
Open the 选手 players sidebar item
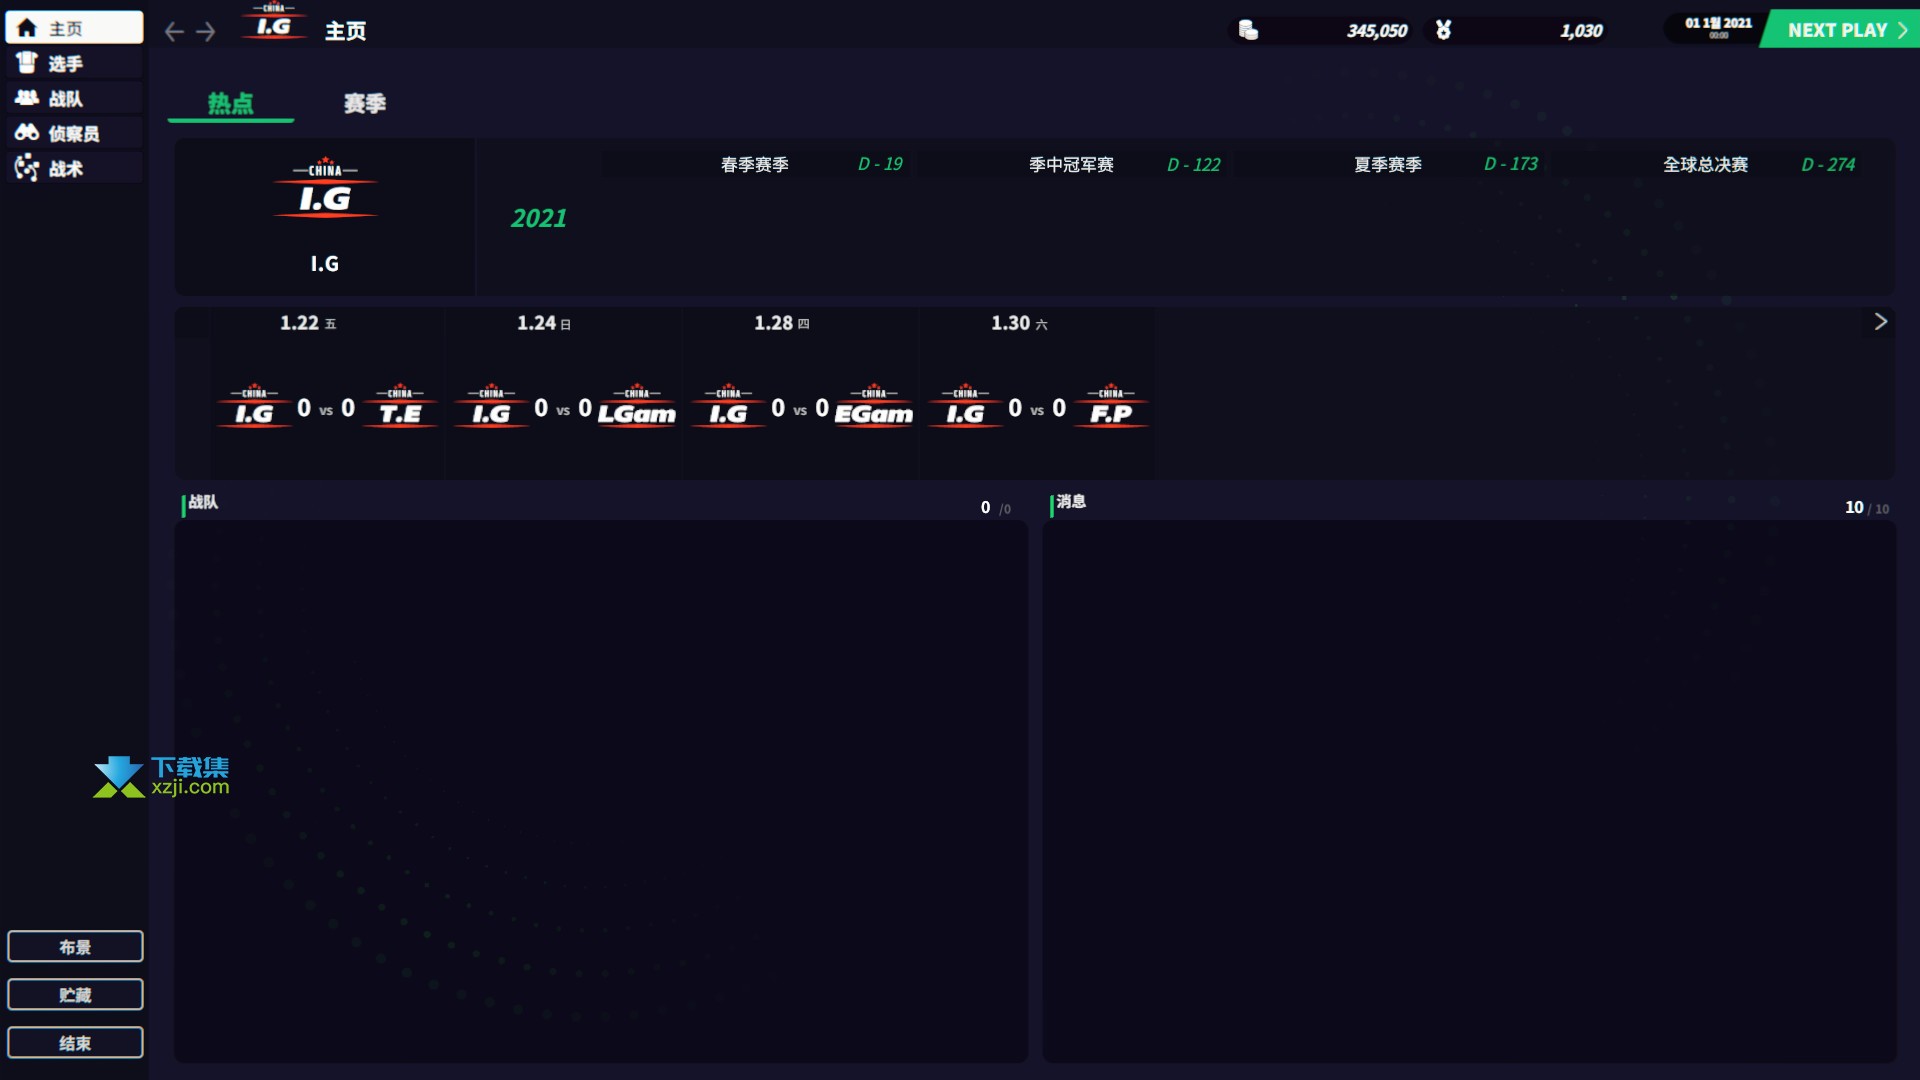74,63
